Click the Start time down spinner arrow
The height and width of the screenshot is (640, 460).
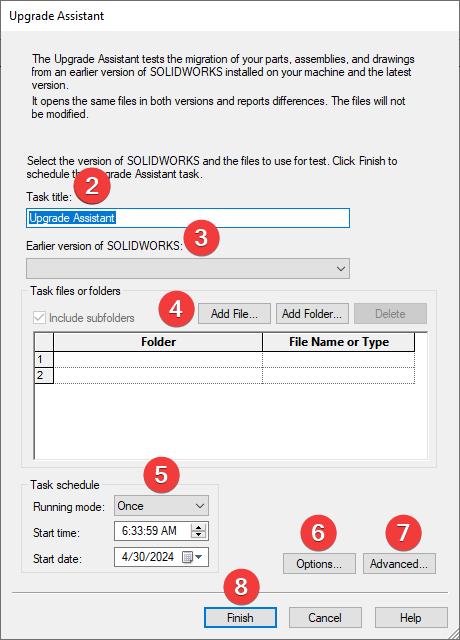199,535
